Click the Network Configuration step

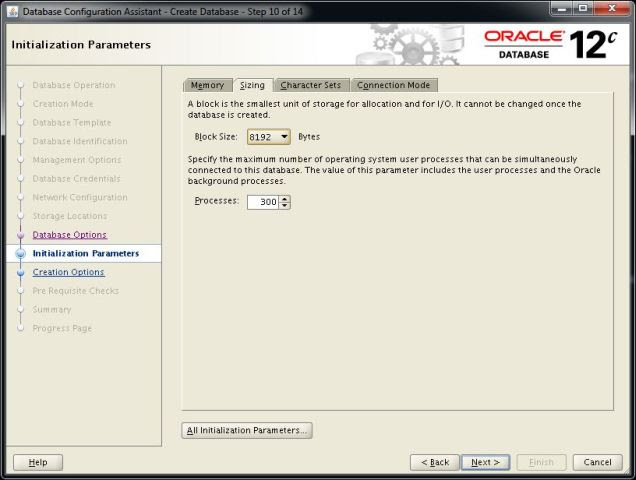click(x=80, y=198)
